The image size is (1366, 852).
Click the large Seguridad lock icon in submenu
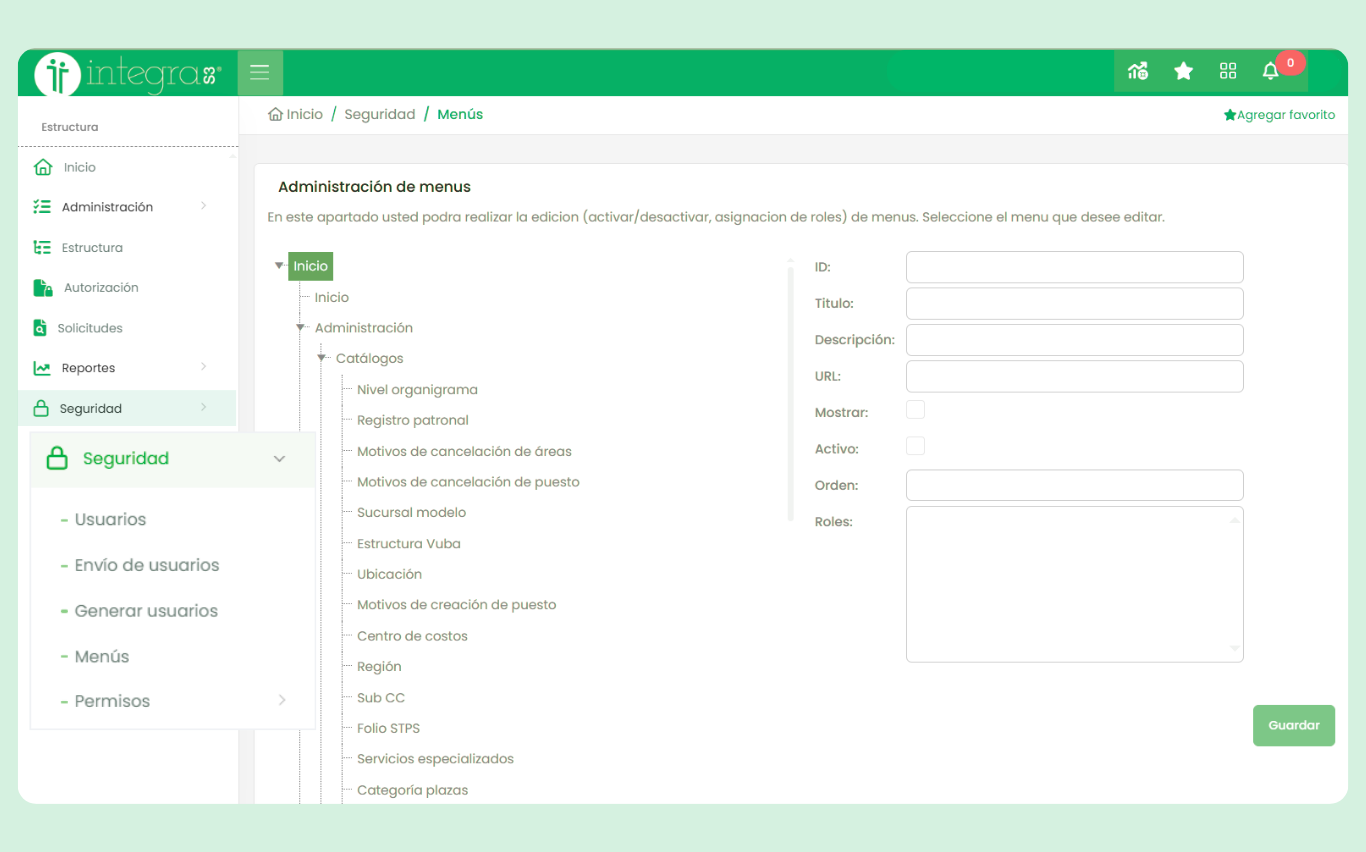57,458
